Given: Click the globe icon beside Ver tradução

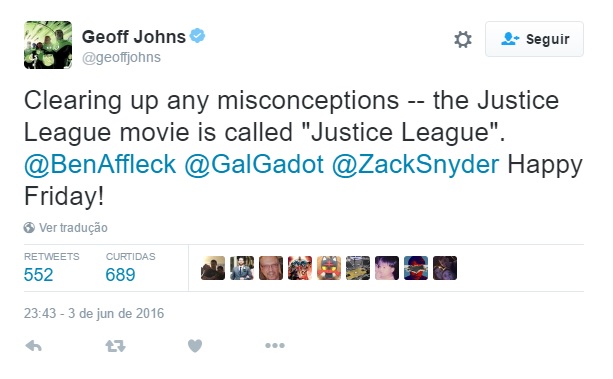Looking at the screenshot, I should [x=29, y=228].
